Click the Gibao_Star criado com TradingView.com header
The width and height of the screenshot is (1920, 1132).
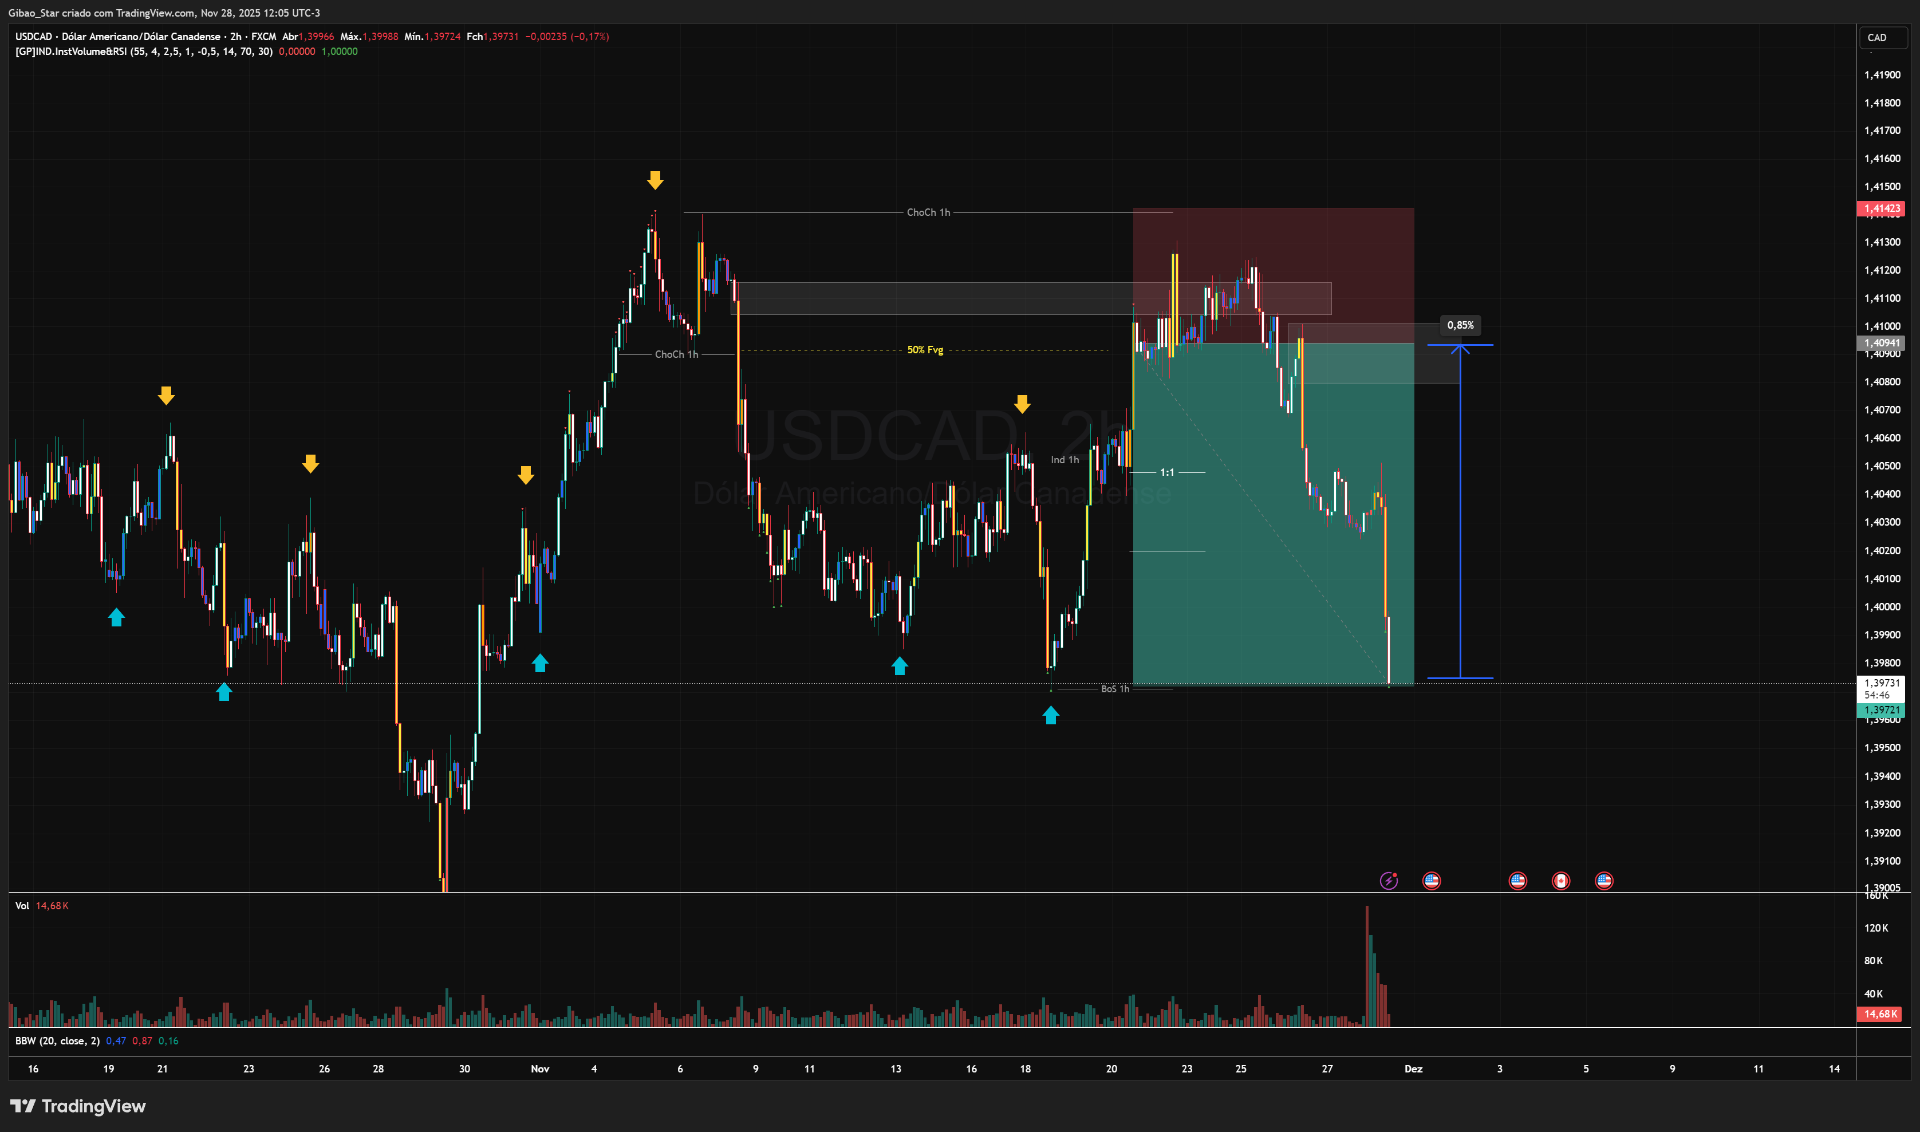pyautogui.click(x=164, y=13)
